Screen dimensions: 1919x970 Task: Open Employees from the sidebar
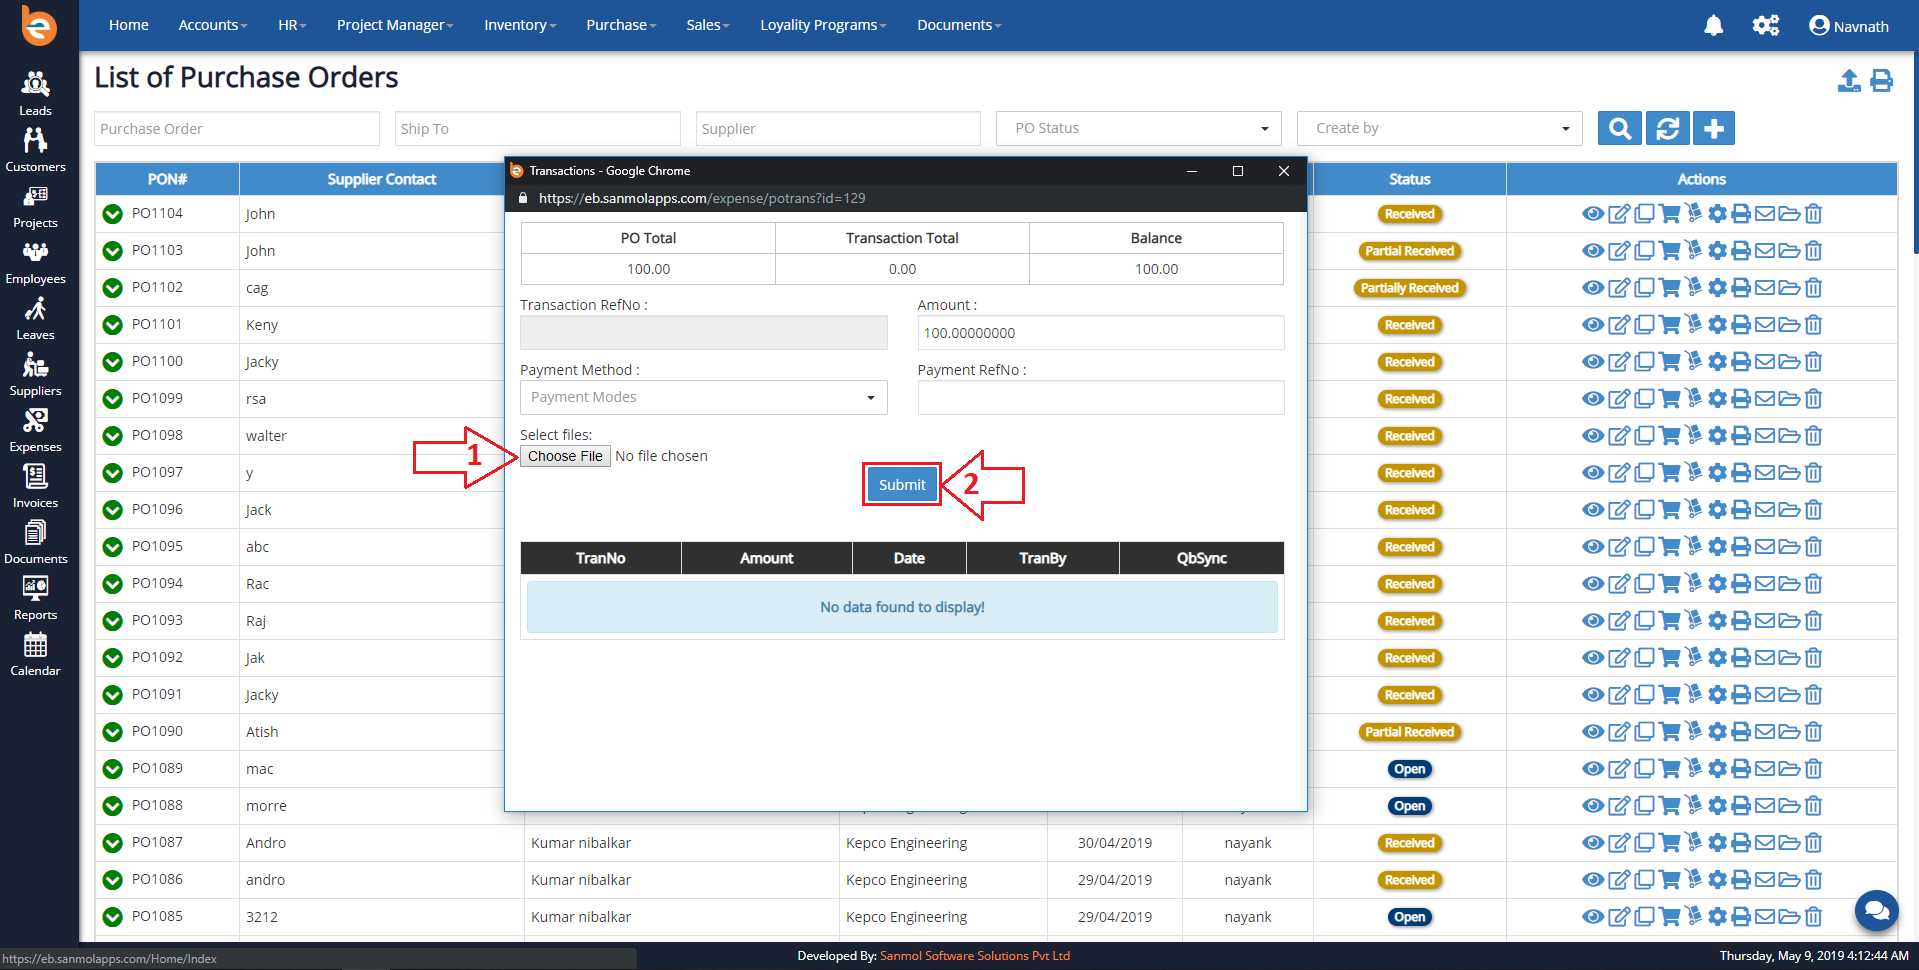(35, 262)
